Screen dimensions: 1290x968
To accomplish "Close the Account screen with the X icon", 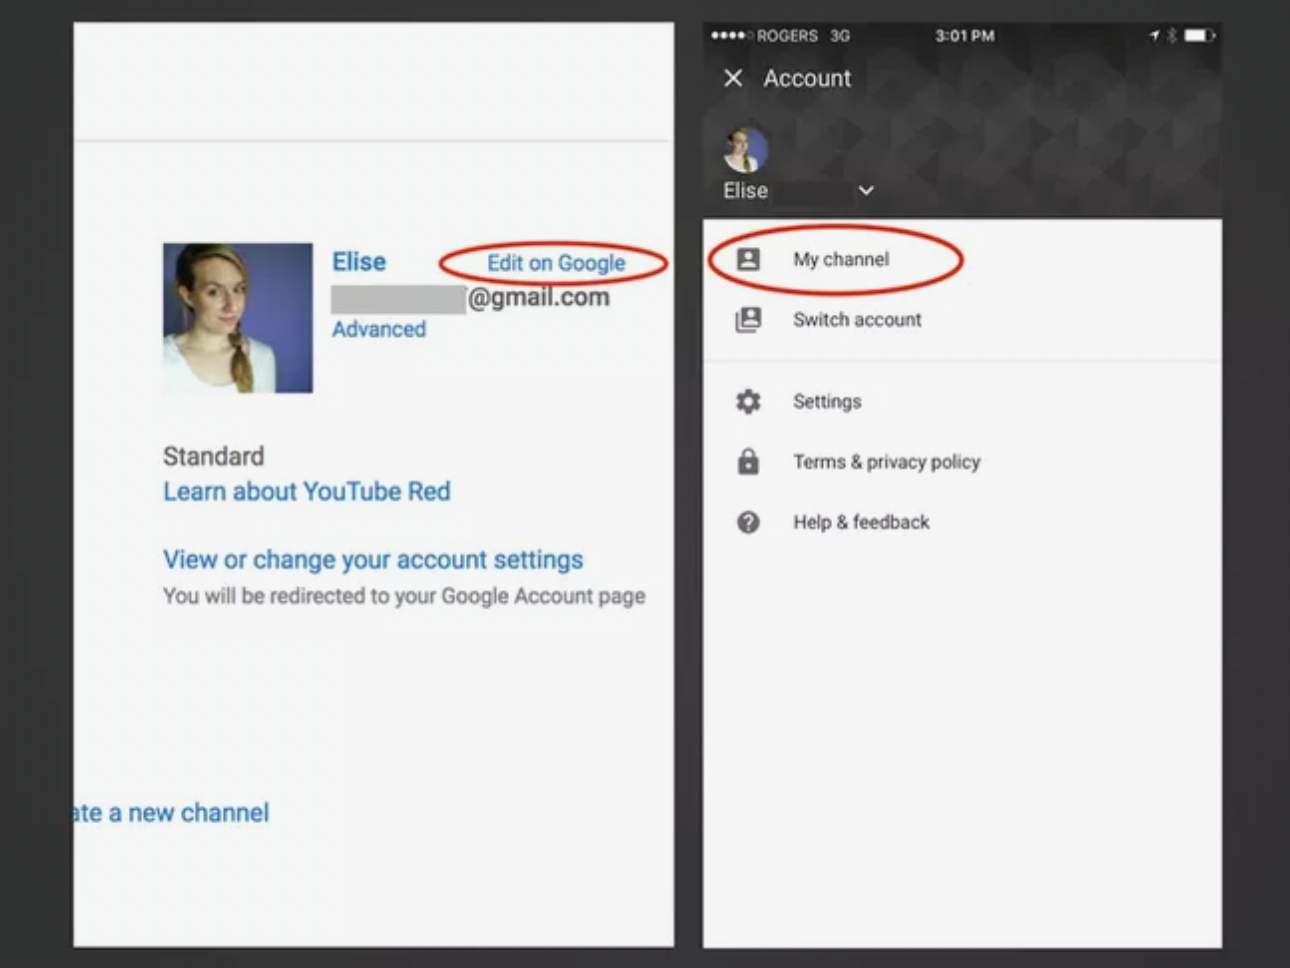I will [x=733, y=78].
